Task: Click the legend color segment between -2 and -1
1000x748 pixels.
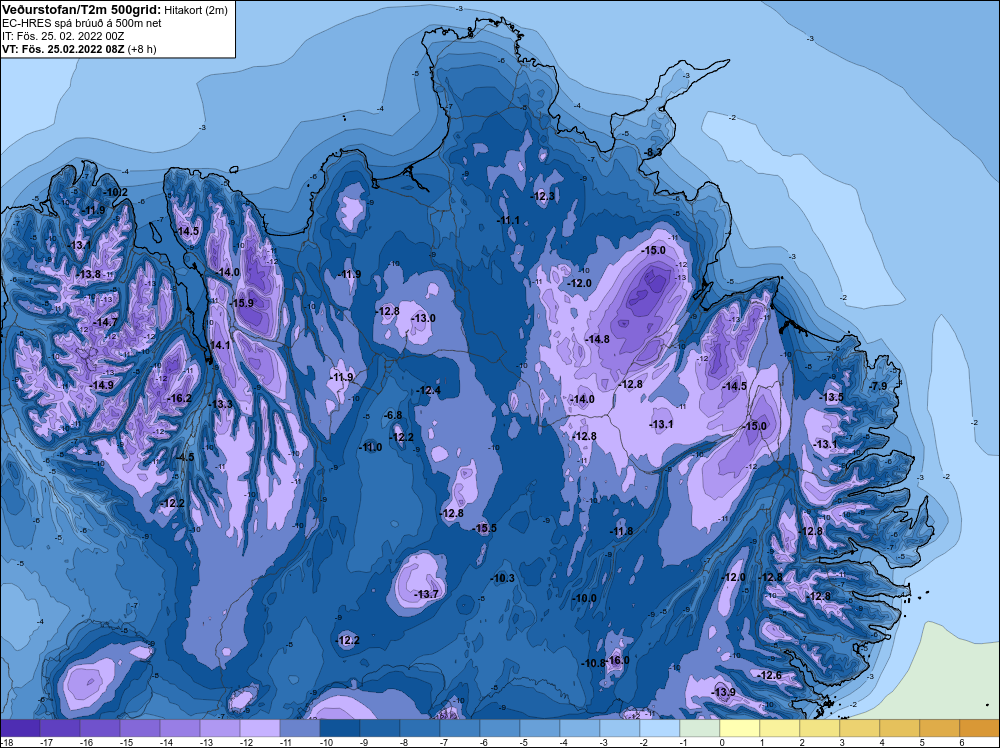Action: 660,728
